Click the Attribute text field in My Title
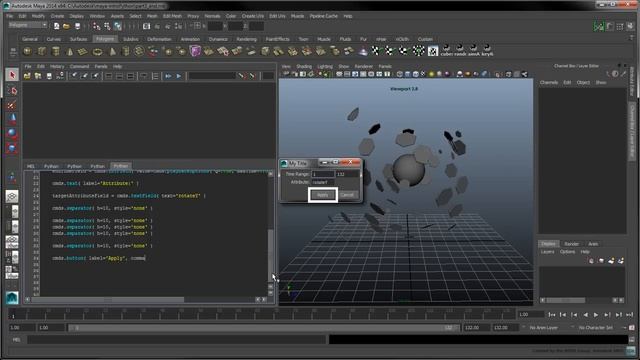 [x=323, y=182]
